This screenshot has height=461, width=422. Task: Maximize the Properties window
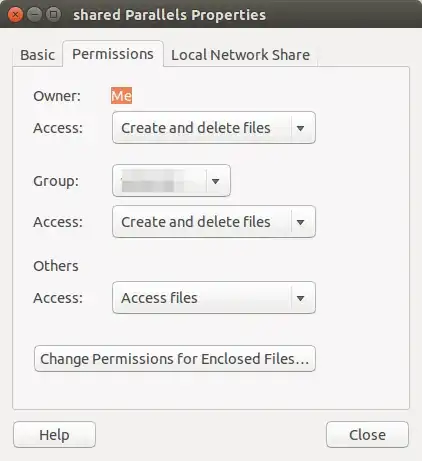point(53,15)
